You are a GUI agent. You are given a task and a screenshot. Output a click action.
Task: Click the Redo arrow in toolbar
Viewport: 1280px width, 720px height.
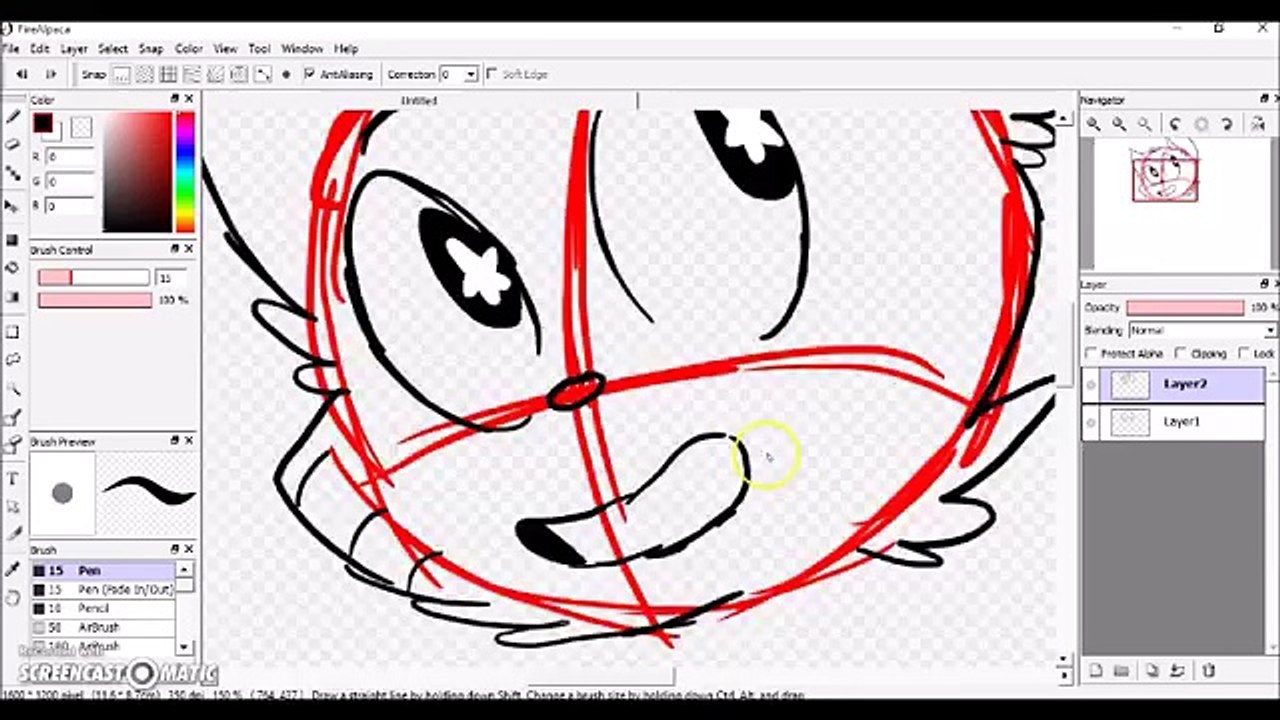click(x=51, y=74)
